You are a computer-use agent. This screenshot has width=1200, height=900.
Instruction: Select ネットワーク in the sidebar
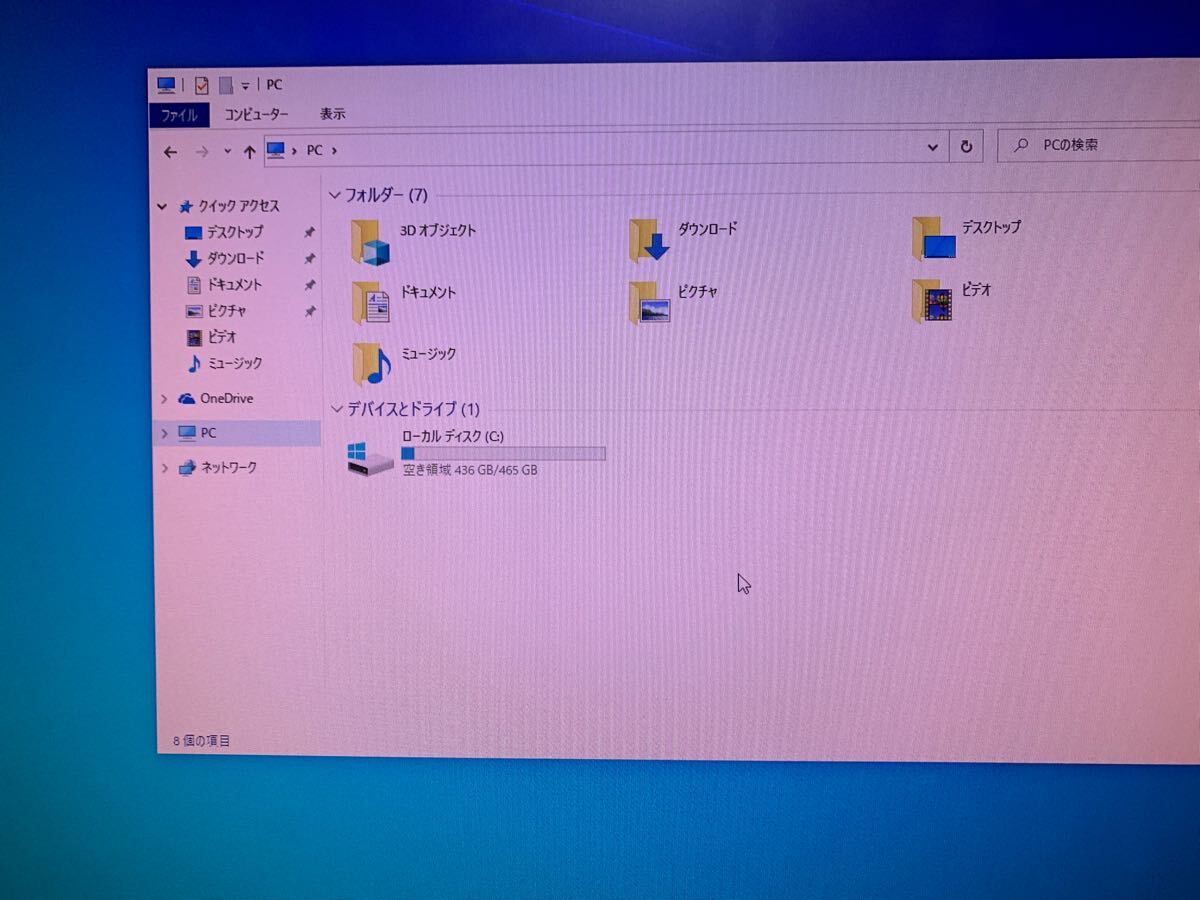tap(217, 467)
